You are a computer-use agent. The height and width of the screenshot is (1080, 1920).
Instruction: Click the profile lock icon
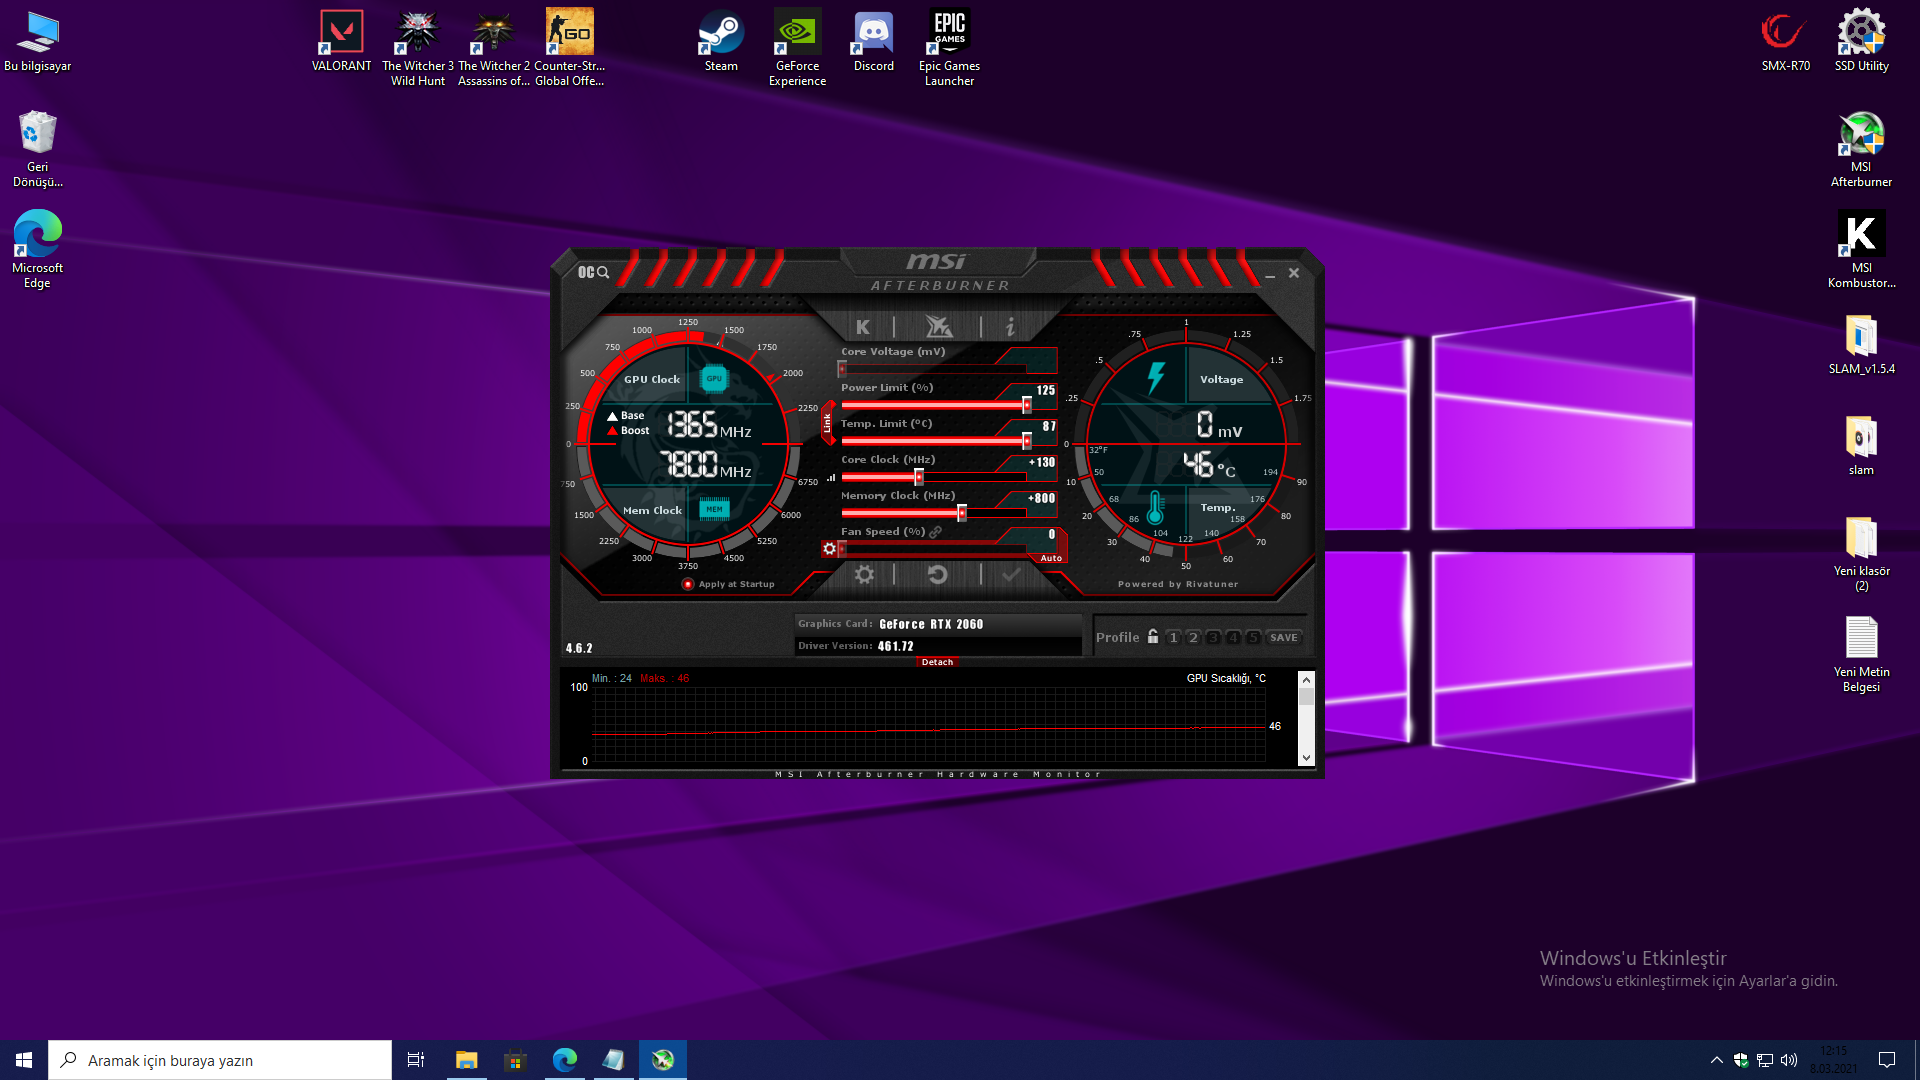(1153, 637)
